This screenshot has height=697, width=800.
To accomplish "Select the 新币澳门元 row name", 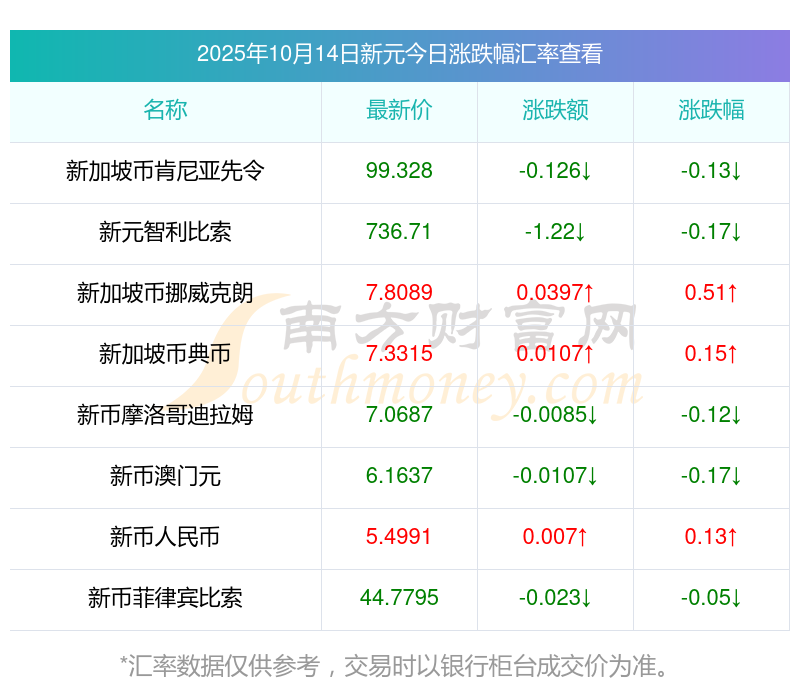I will click(x=165, y=476).
